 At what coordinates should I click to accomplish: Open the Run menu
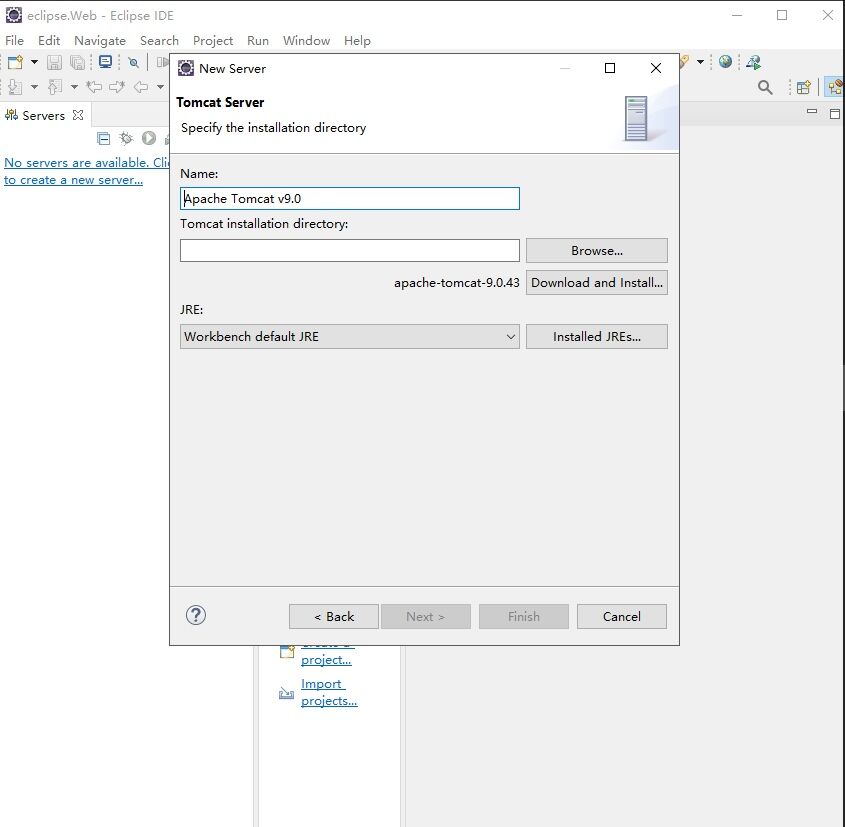click(258, 40)
